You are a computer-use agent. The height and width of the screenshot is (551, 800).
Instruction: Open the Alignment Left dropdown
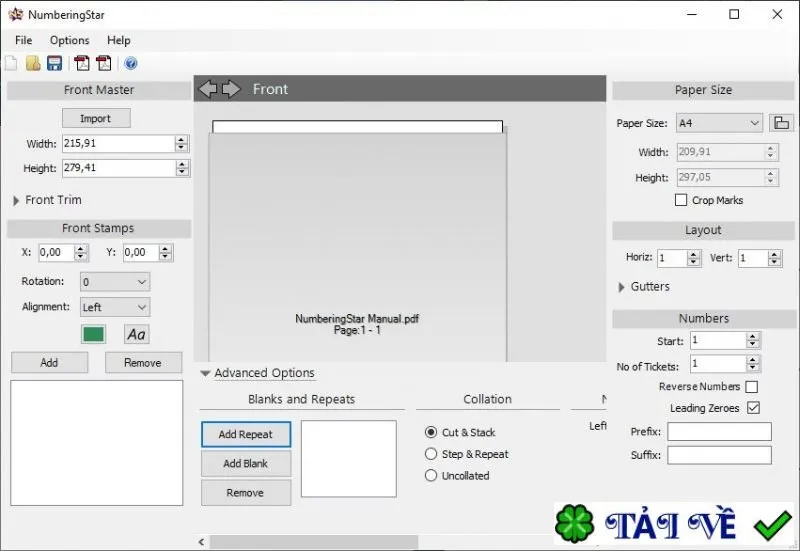click(115, 307)
